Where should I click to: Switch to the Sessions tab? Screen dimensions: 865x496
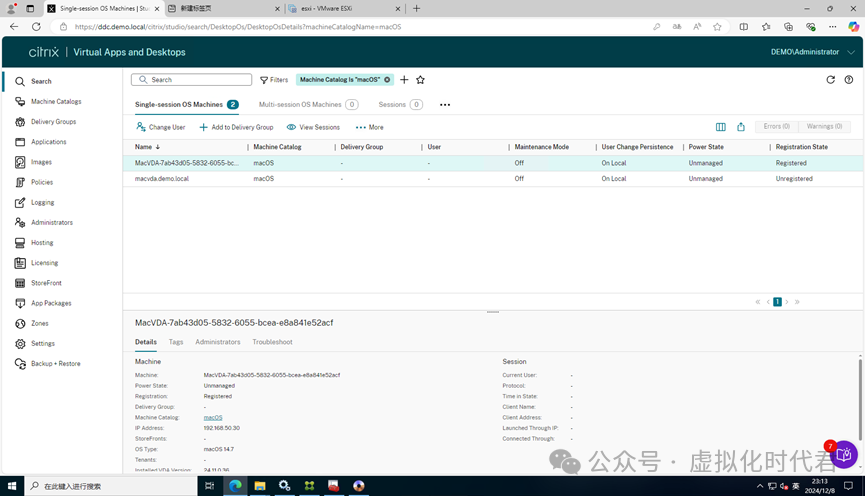pos(401,104)
